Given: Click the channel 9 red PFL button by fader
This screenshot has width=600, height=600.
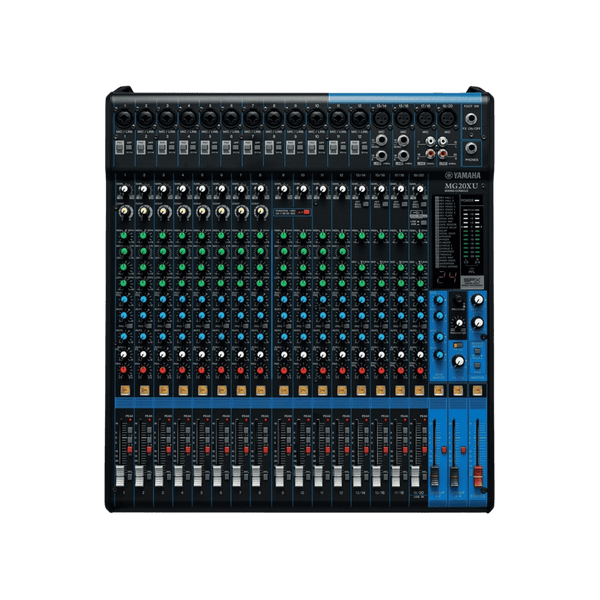Looking at the screenshot, I should click(x=289, y=449).
